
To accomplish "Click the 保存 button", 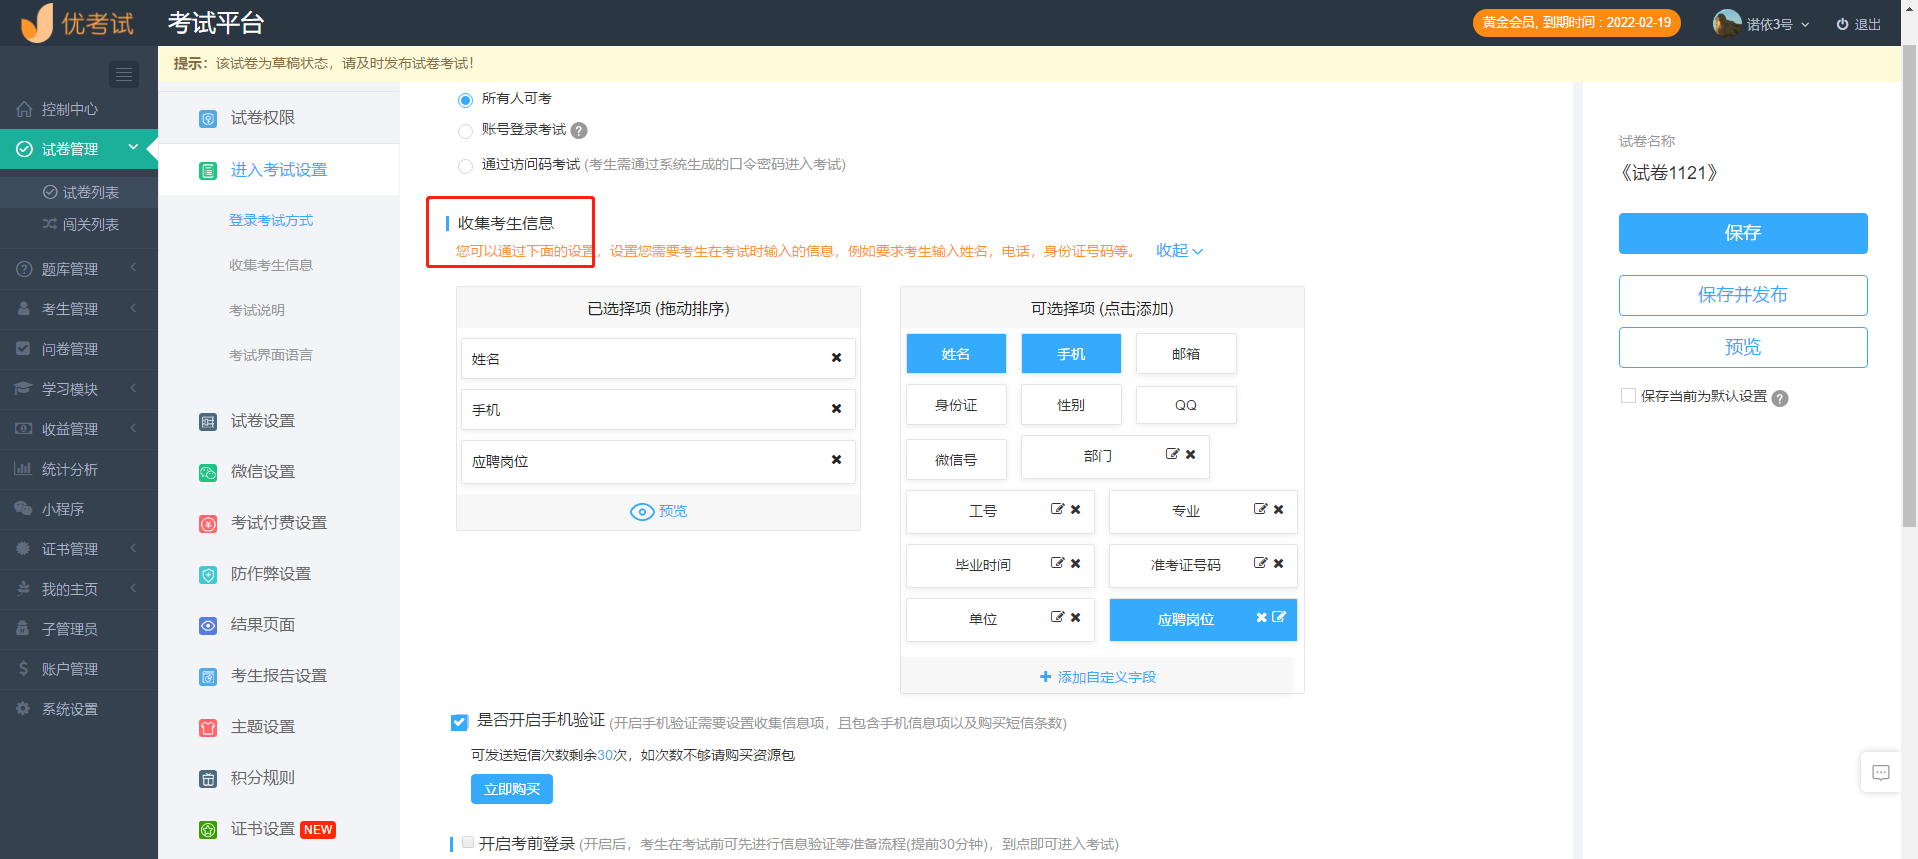I will coord(1743,233).
